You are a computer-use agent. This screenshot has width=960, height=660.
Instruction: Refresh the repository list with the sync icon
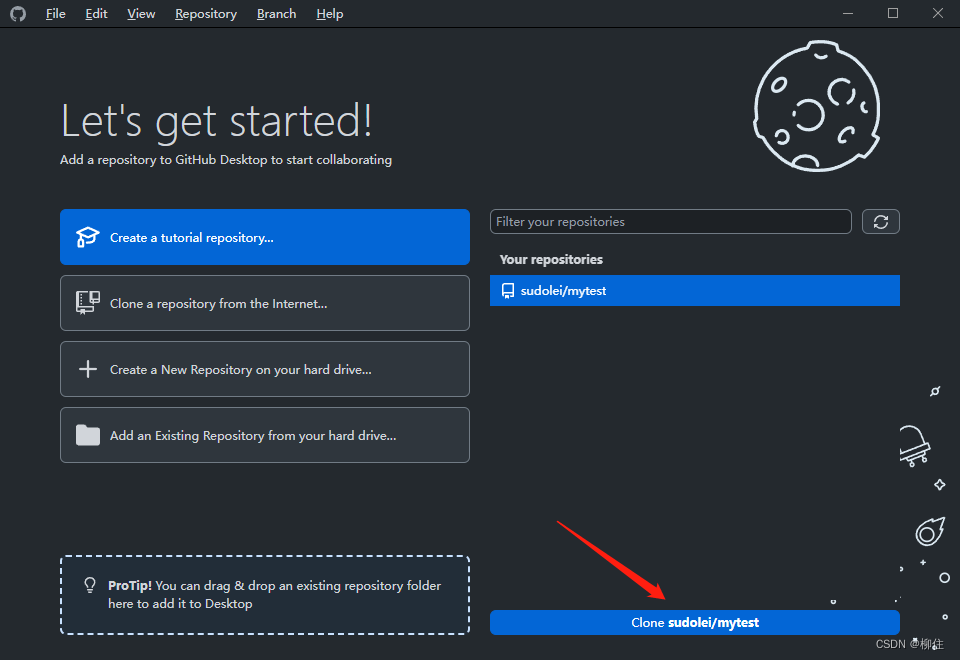click(x=880, y=222)
